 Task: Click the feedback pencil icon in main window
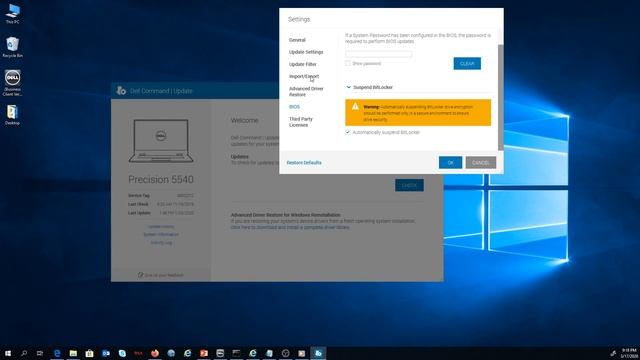140,275
